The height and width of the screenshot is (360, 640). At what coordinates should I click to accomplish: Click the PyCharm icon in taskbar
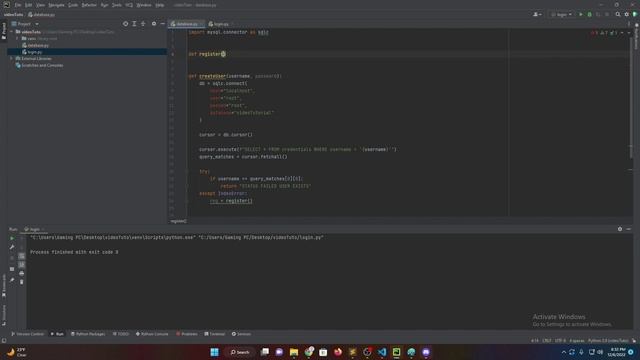[396, 352]
